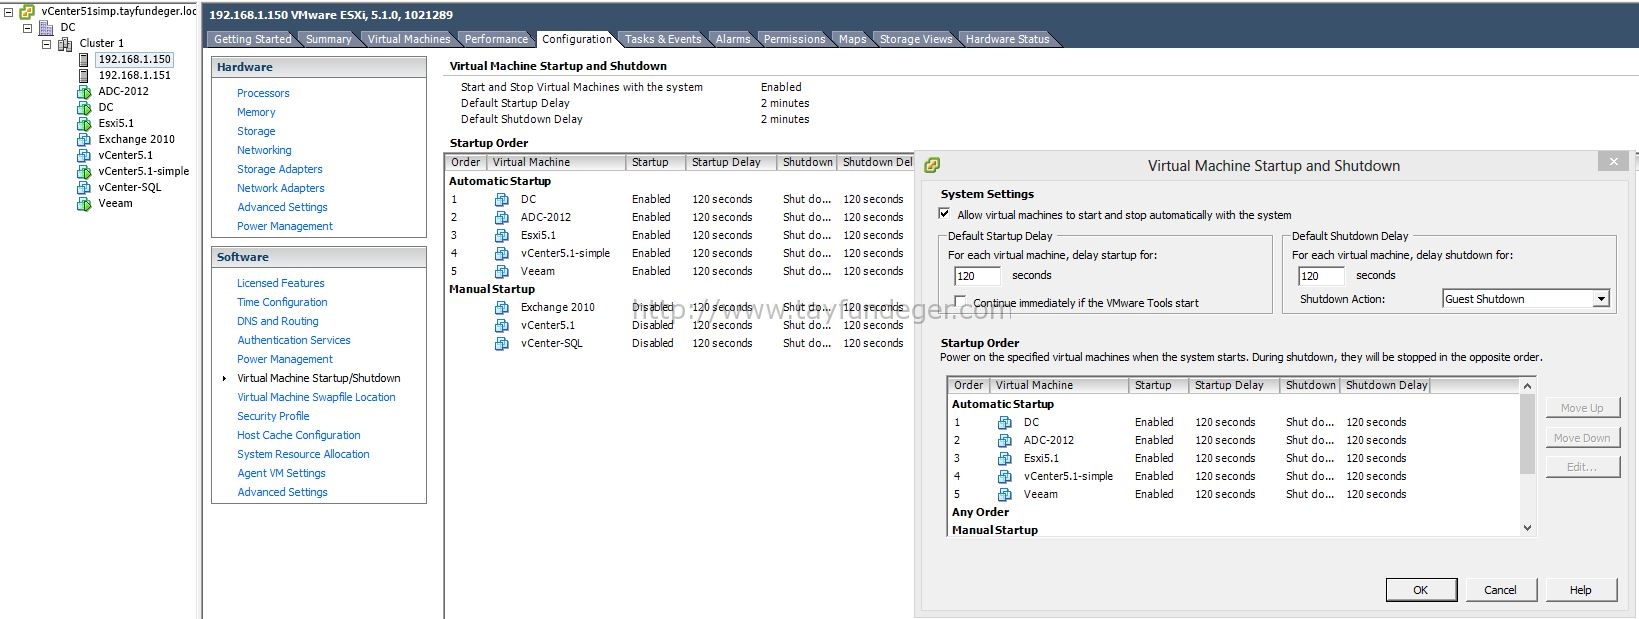Switch to the Hardware Status tab

pyautogui.click(x=1007, y=39)
